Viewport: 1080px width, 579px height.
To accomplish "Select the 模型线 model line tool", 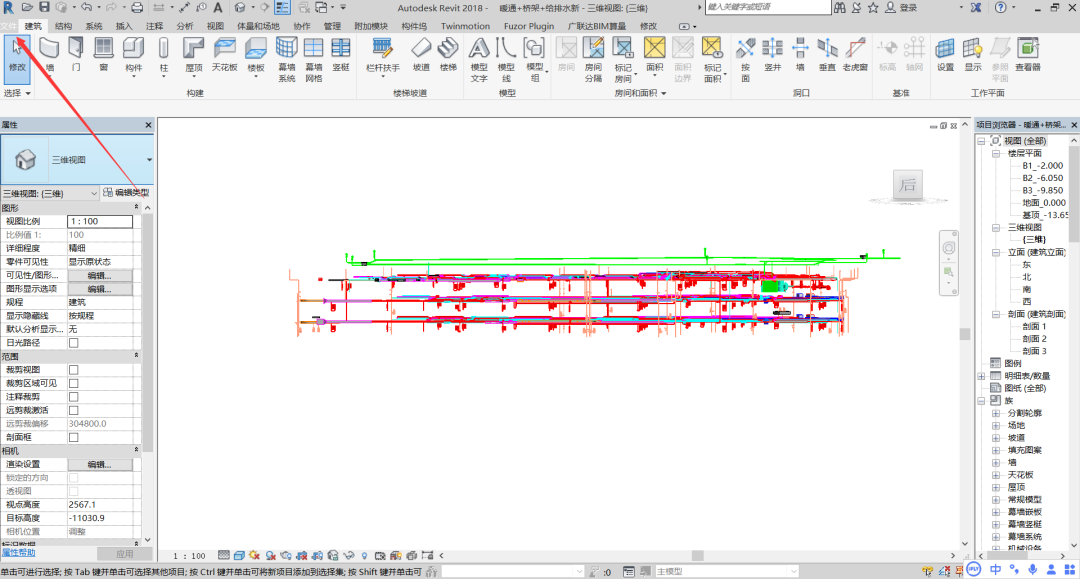I will click(x=506, y=59).
